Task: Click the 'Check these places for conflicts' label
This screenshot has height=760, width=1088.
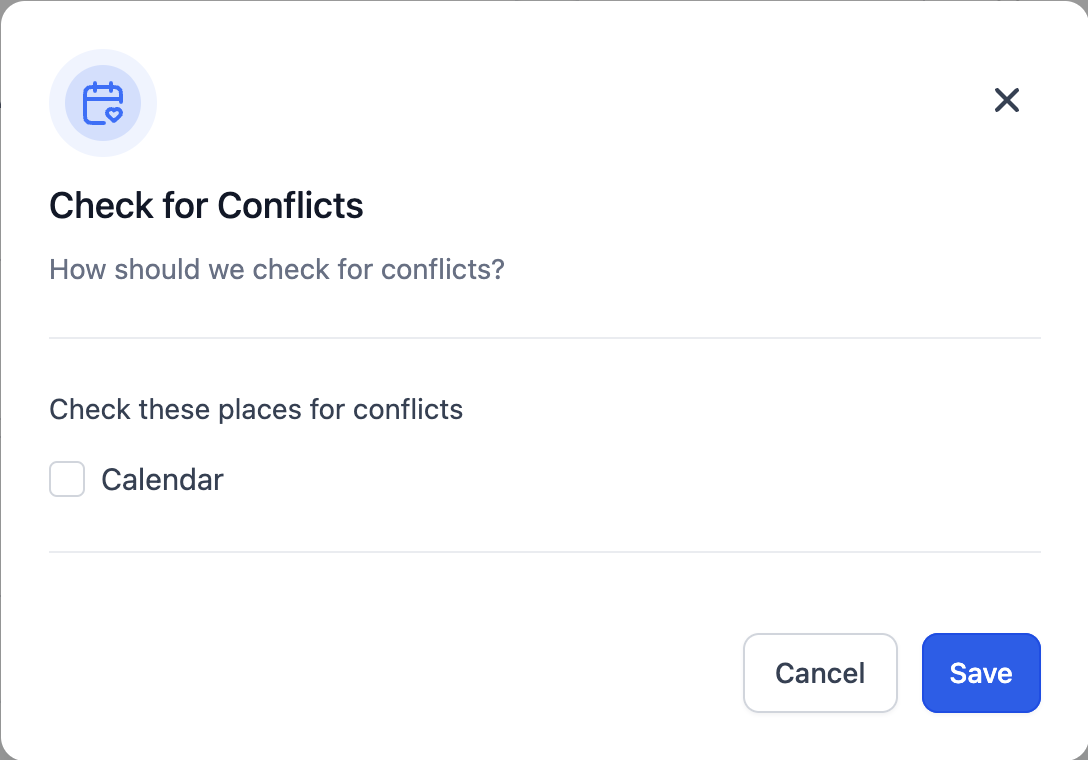Action: pos(256,409)
